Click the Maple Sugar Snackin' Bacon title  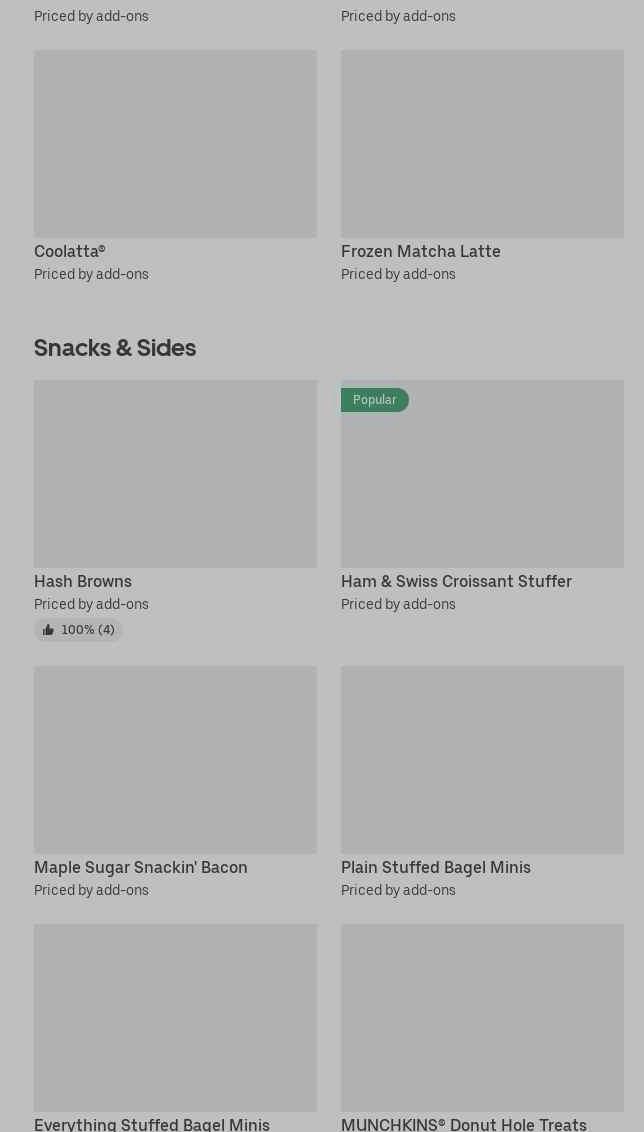point(141,868)
